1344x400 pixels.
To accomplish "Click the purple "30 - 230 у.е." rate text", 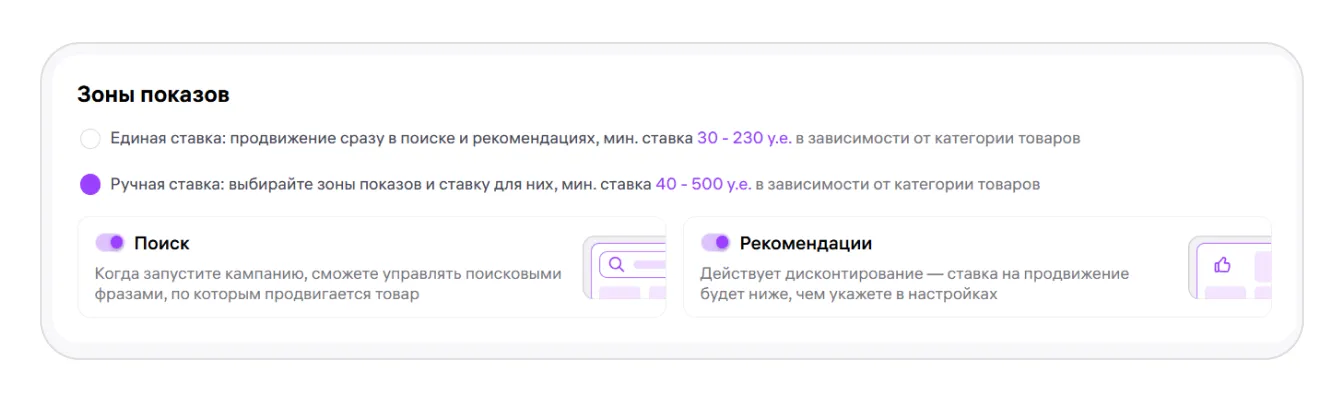I will 744,139.
